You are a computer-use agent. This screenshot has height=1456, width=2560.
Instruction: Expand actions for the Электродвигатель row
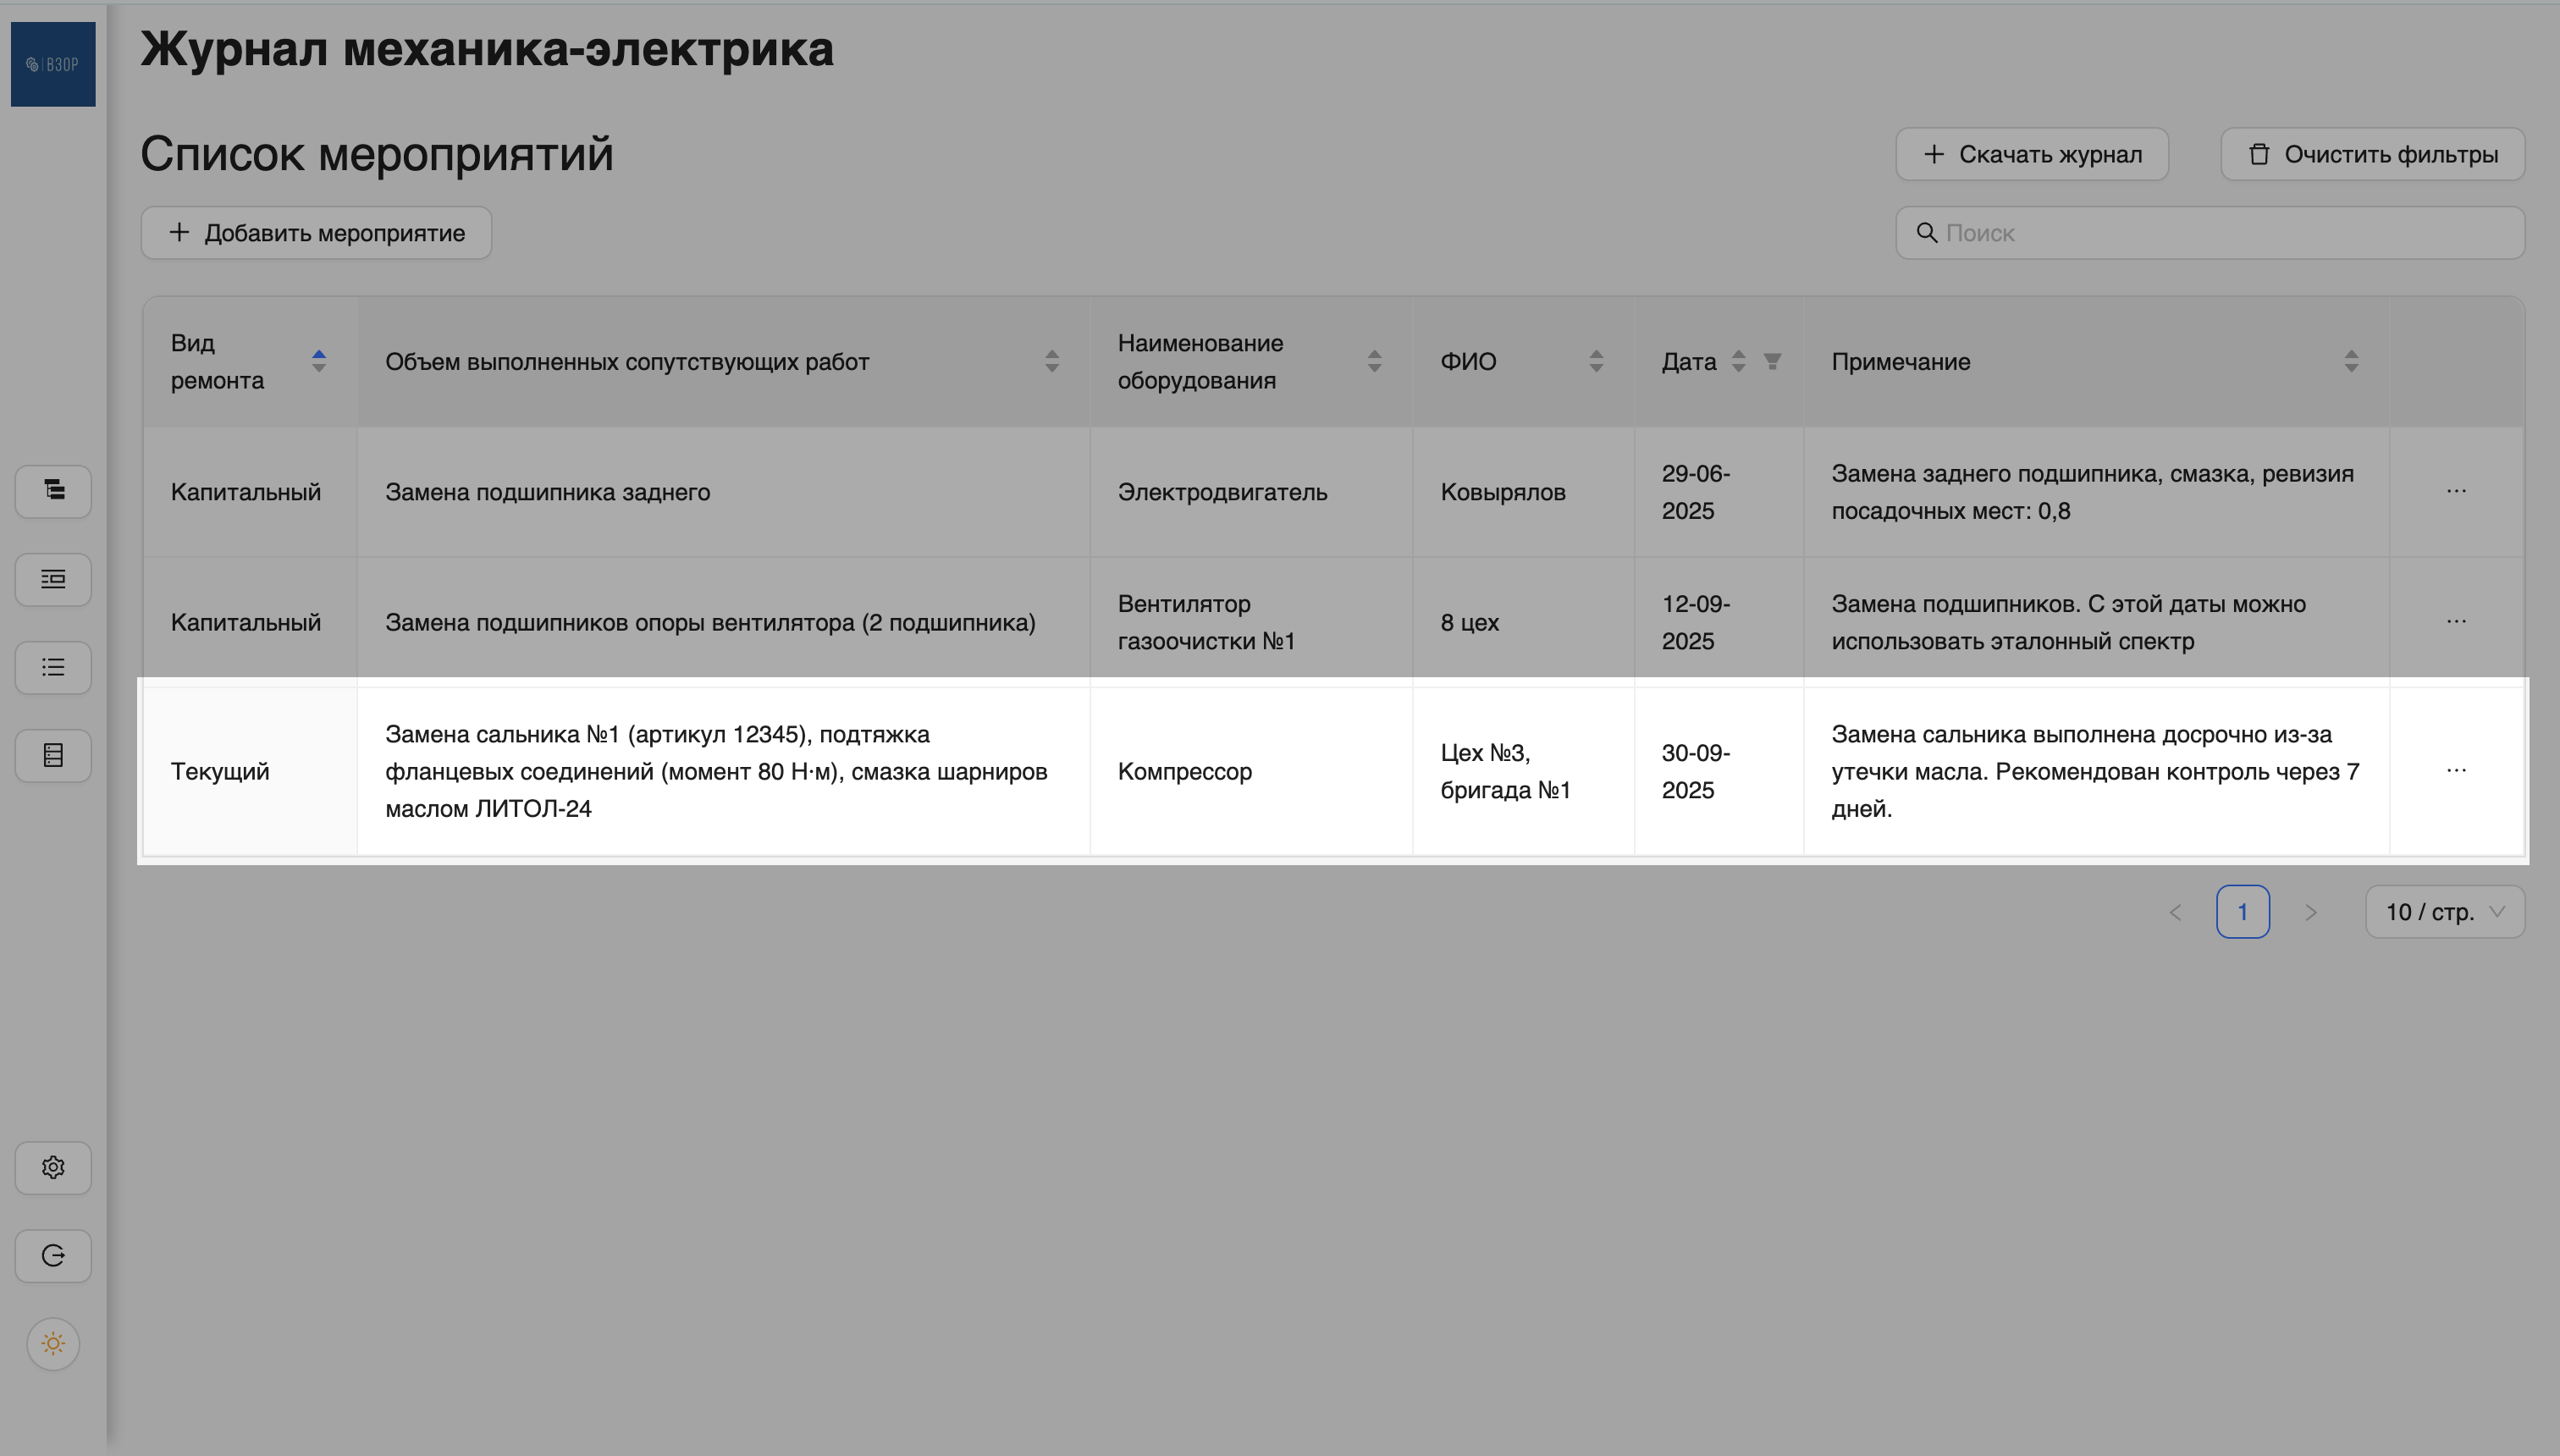(x=2457, y=491)
